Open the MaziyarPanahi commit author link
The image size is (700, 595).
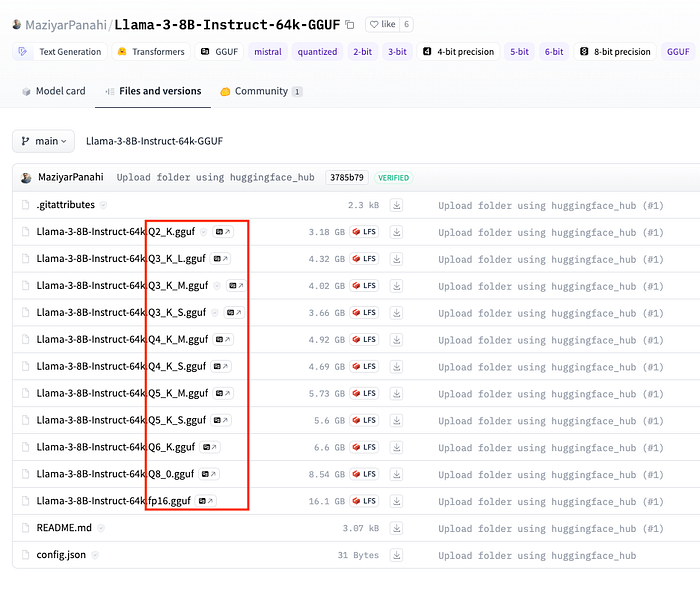click(71, 177)
